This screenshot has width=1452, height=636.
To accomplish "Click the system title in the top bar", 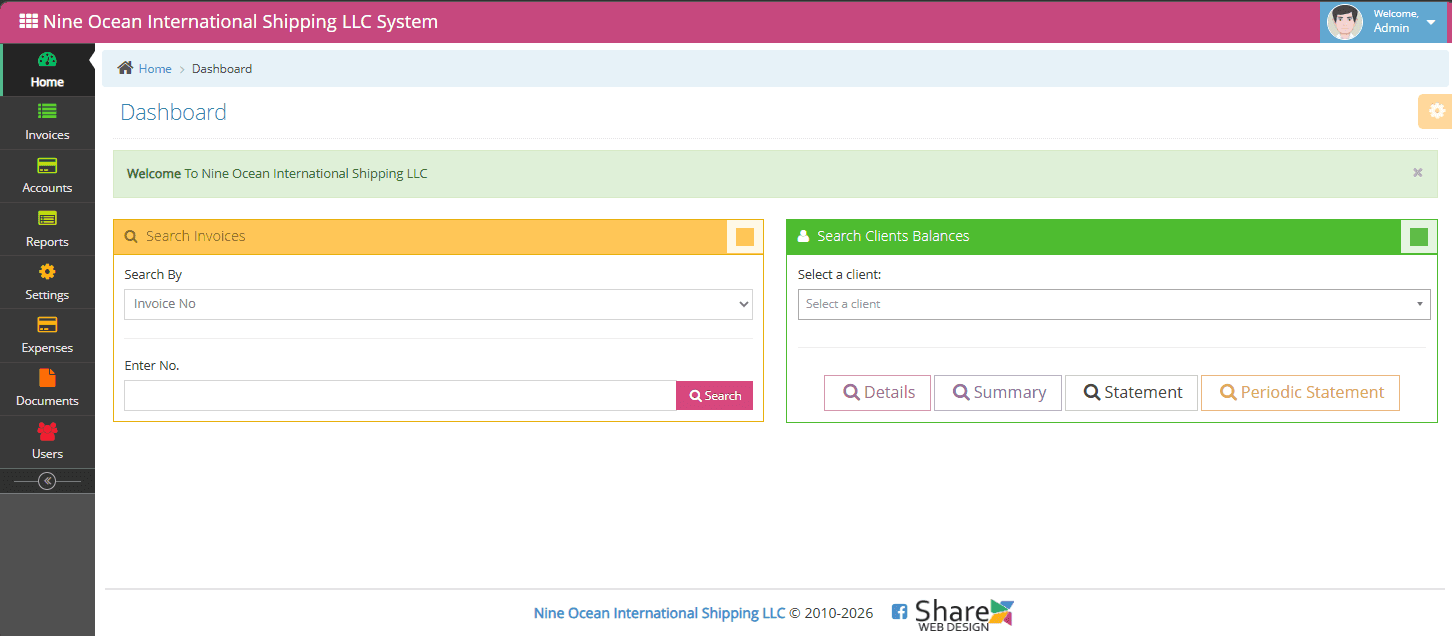I will click(240, 21).
